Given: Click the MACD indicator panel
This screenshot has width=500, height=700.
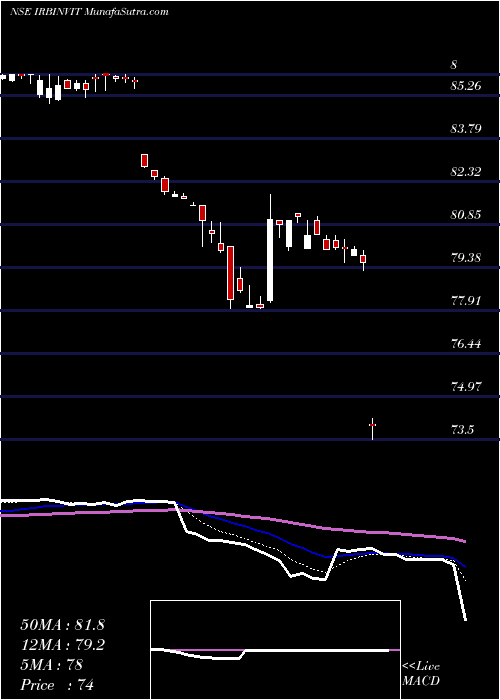Looking at the screenshot, I should (275, 650).
